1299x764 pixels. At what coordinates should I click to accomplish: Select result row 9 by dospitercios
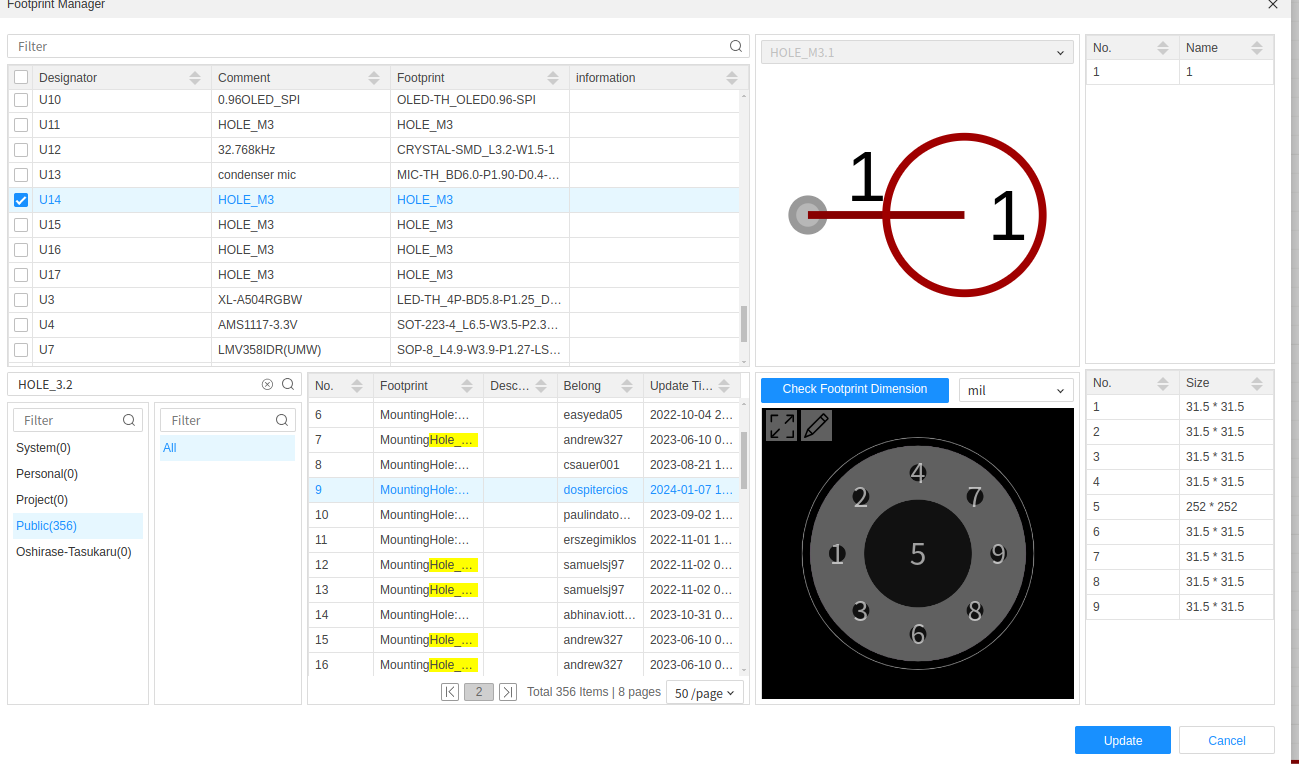coord(524,490)
